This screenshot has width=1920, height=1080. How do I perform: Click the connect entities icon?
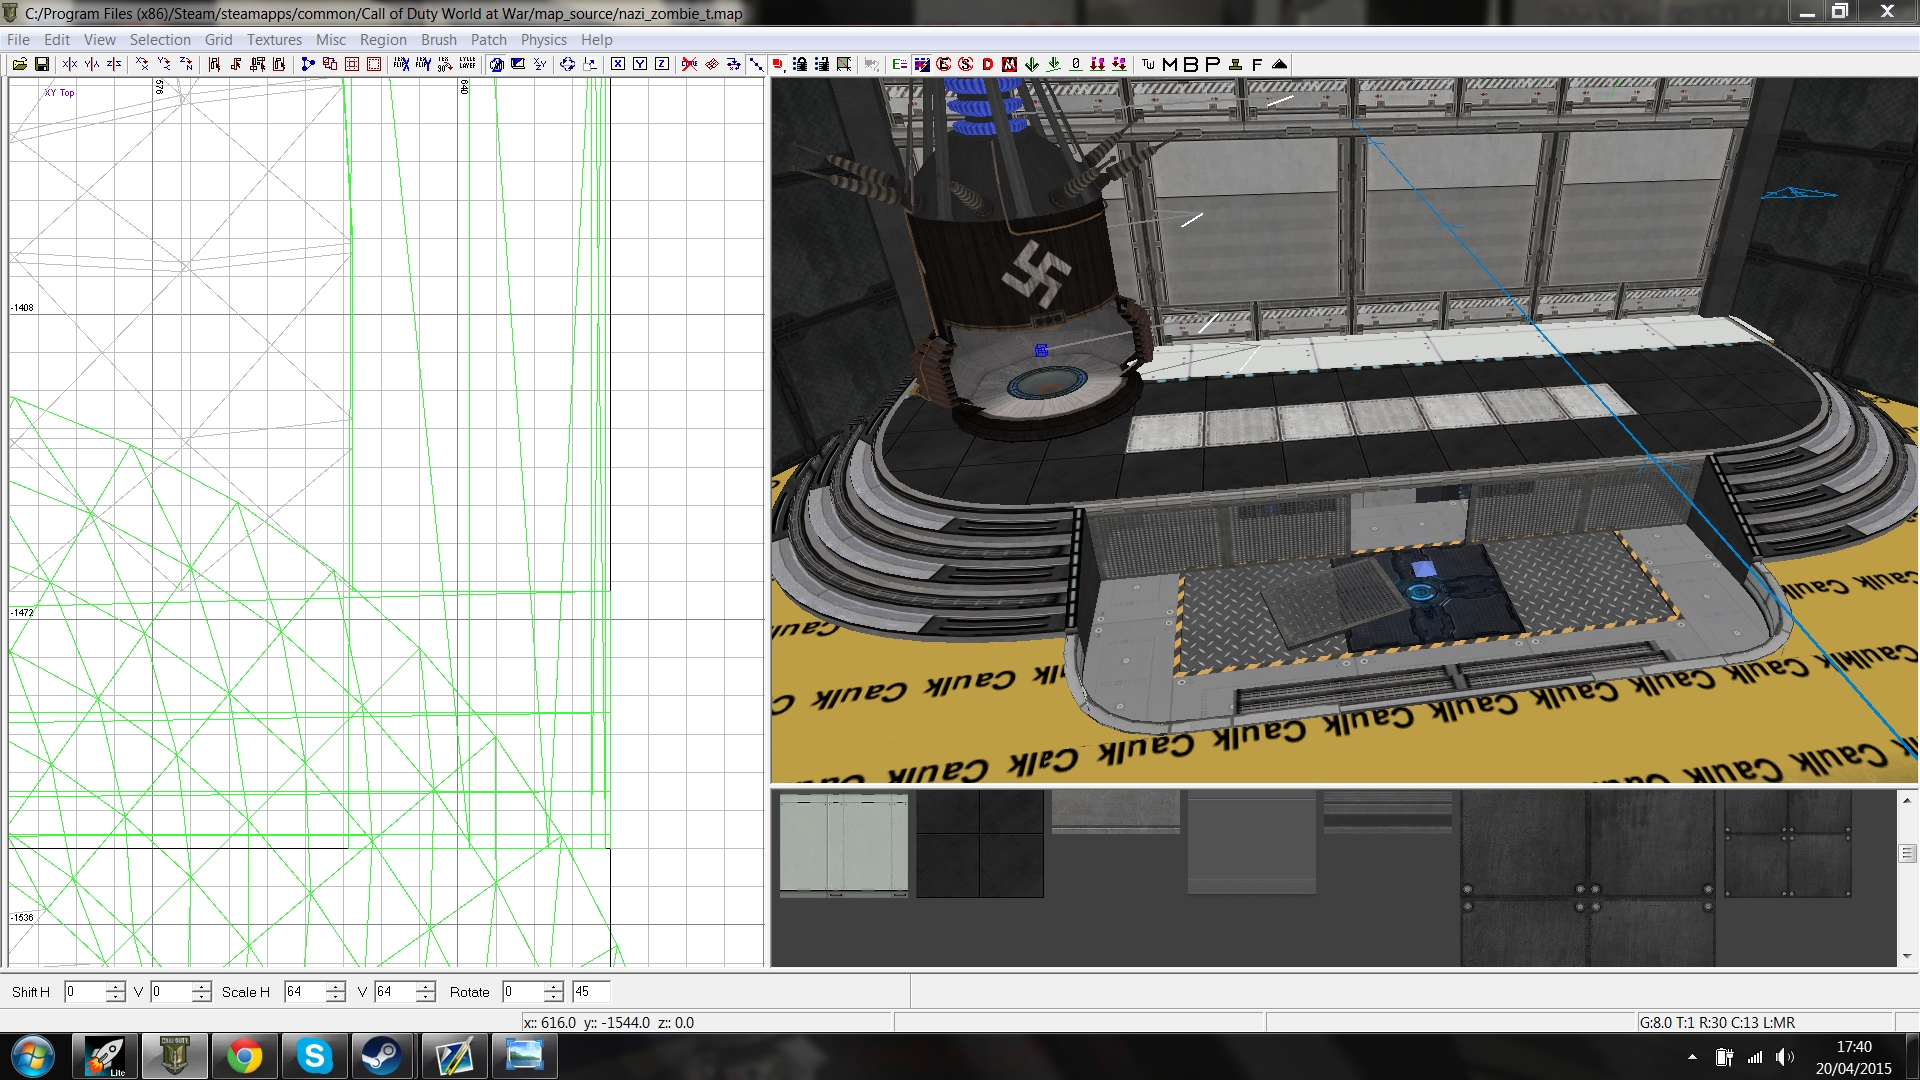308,64
